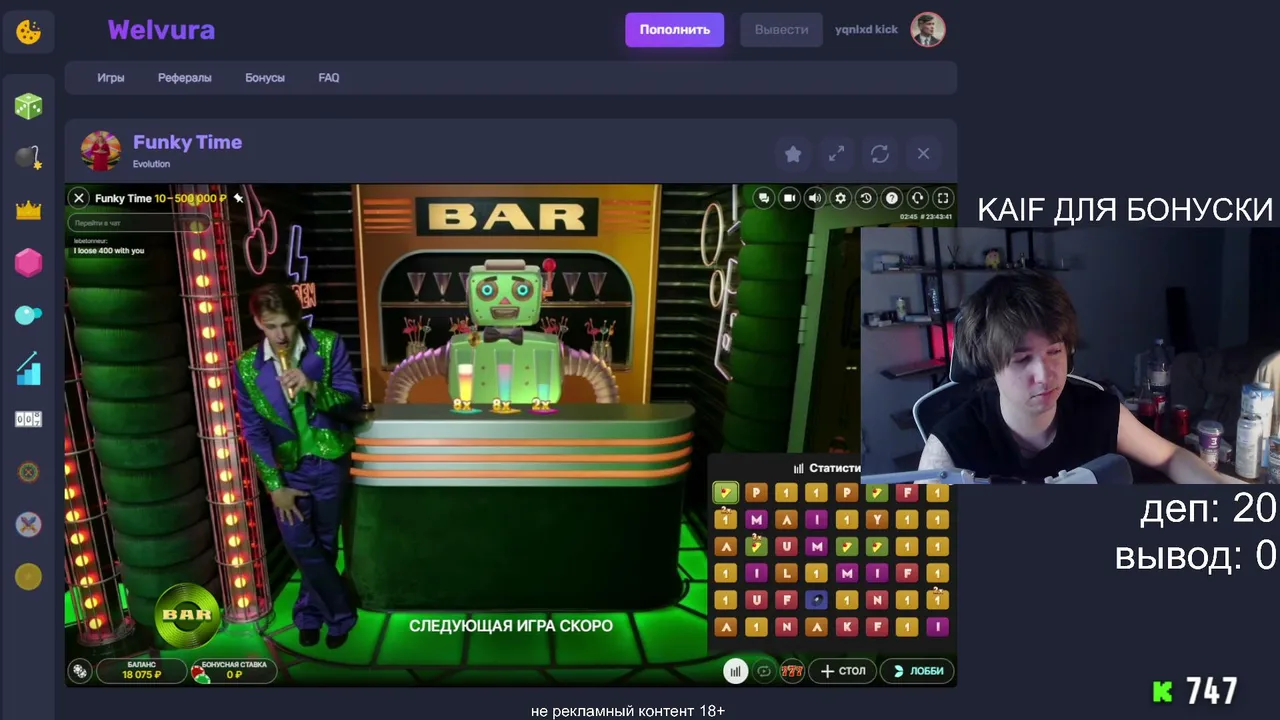Click the chat input field in game
Image resolution: width=1280 pixels, height=720 pixels.
pyautogui.click(x=138, y=224)
